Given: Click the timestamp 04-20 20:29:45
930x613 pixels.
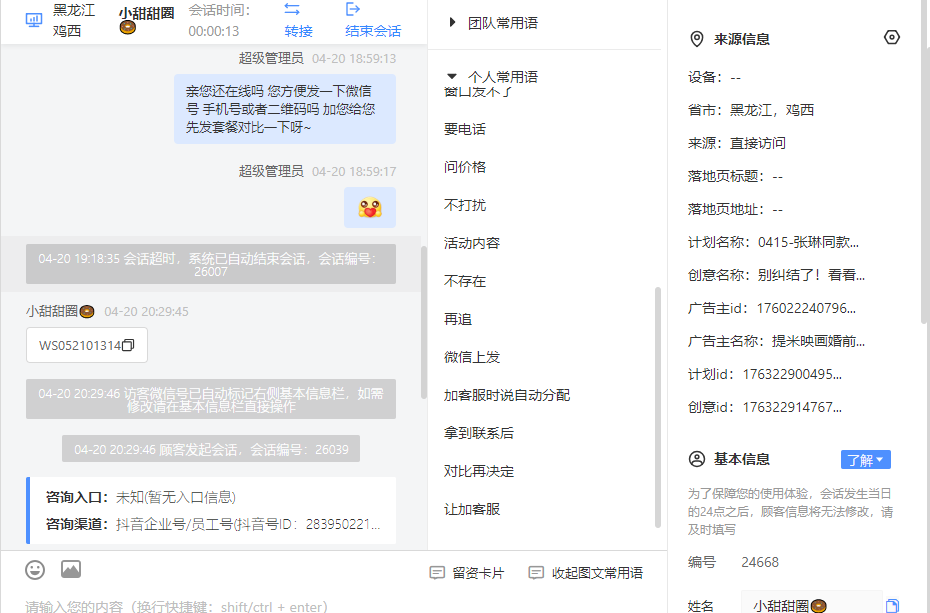Looking at the screenshot, I should point(146,311).
